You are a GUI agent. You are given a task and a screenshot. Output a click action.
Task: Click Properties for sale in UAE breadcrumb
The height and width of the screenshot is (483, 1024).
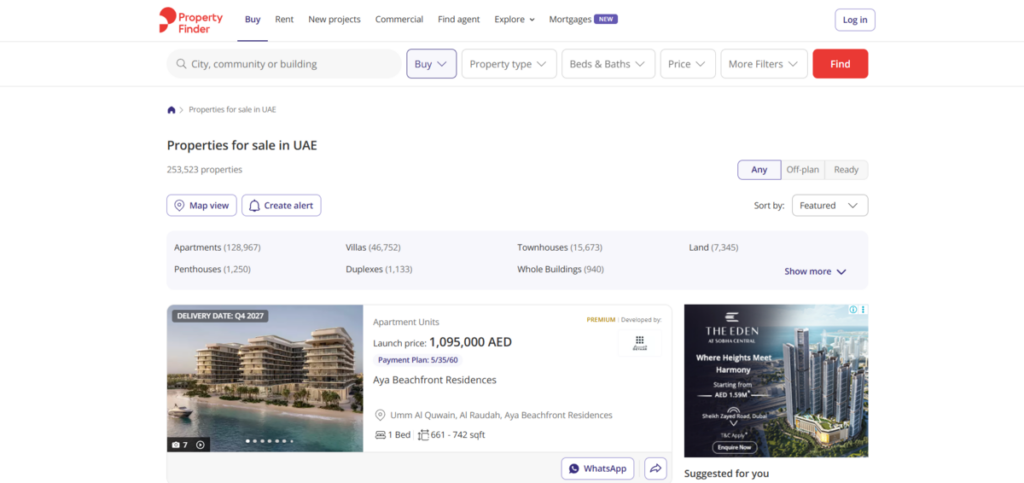[232, 110]
